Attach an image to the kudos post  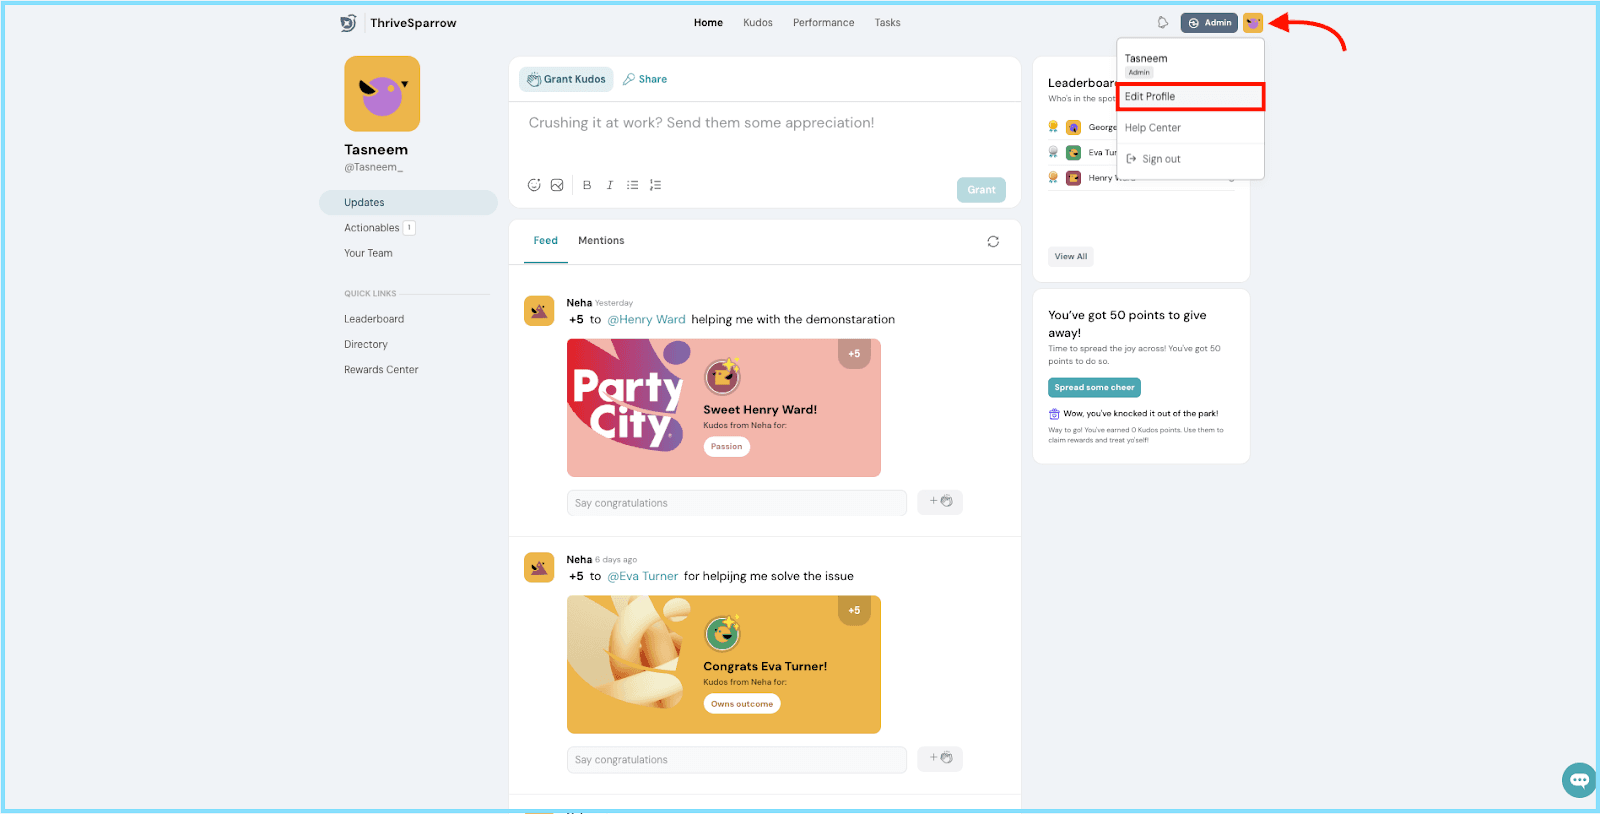coord(557,185)
